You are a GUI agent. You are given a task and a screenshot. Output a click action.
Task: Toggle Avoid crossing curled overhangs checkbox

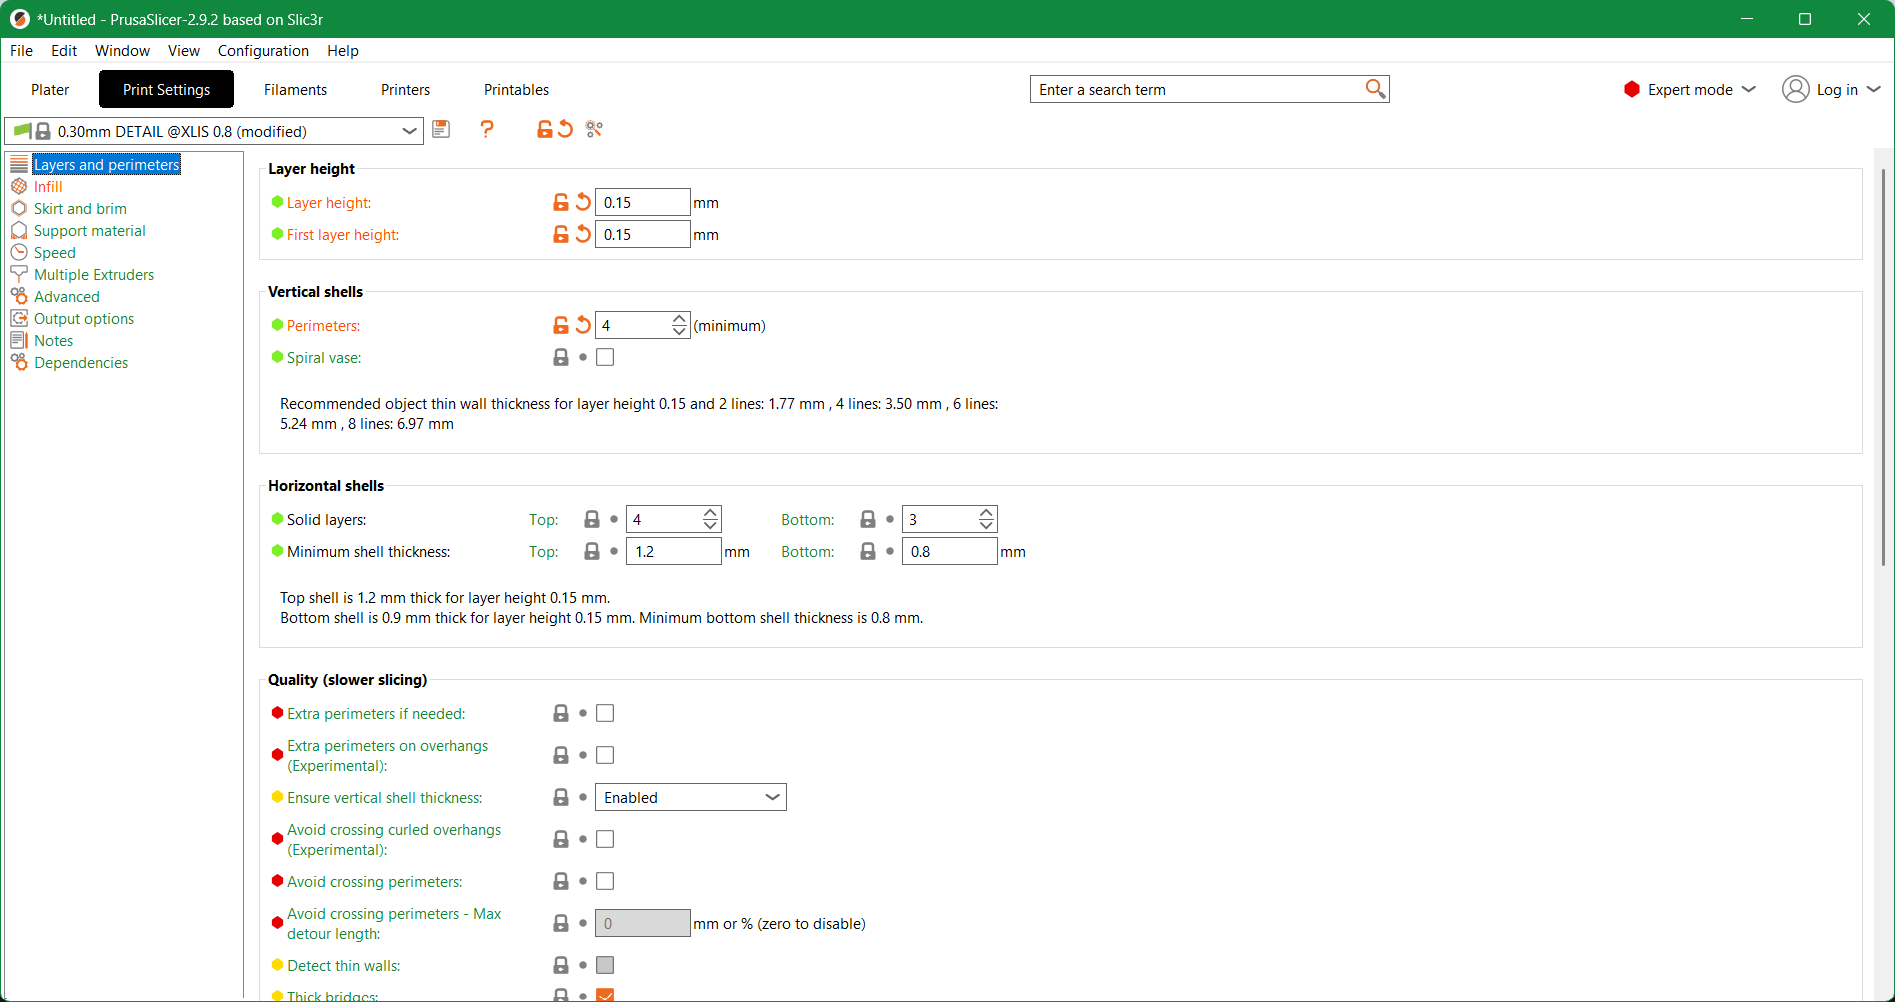tap(605, 839)
